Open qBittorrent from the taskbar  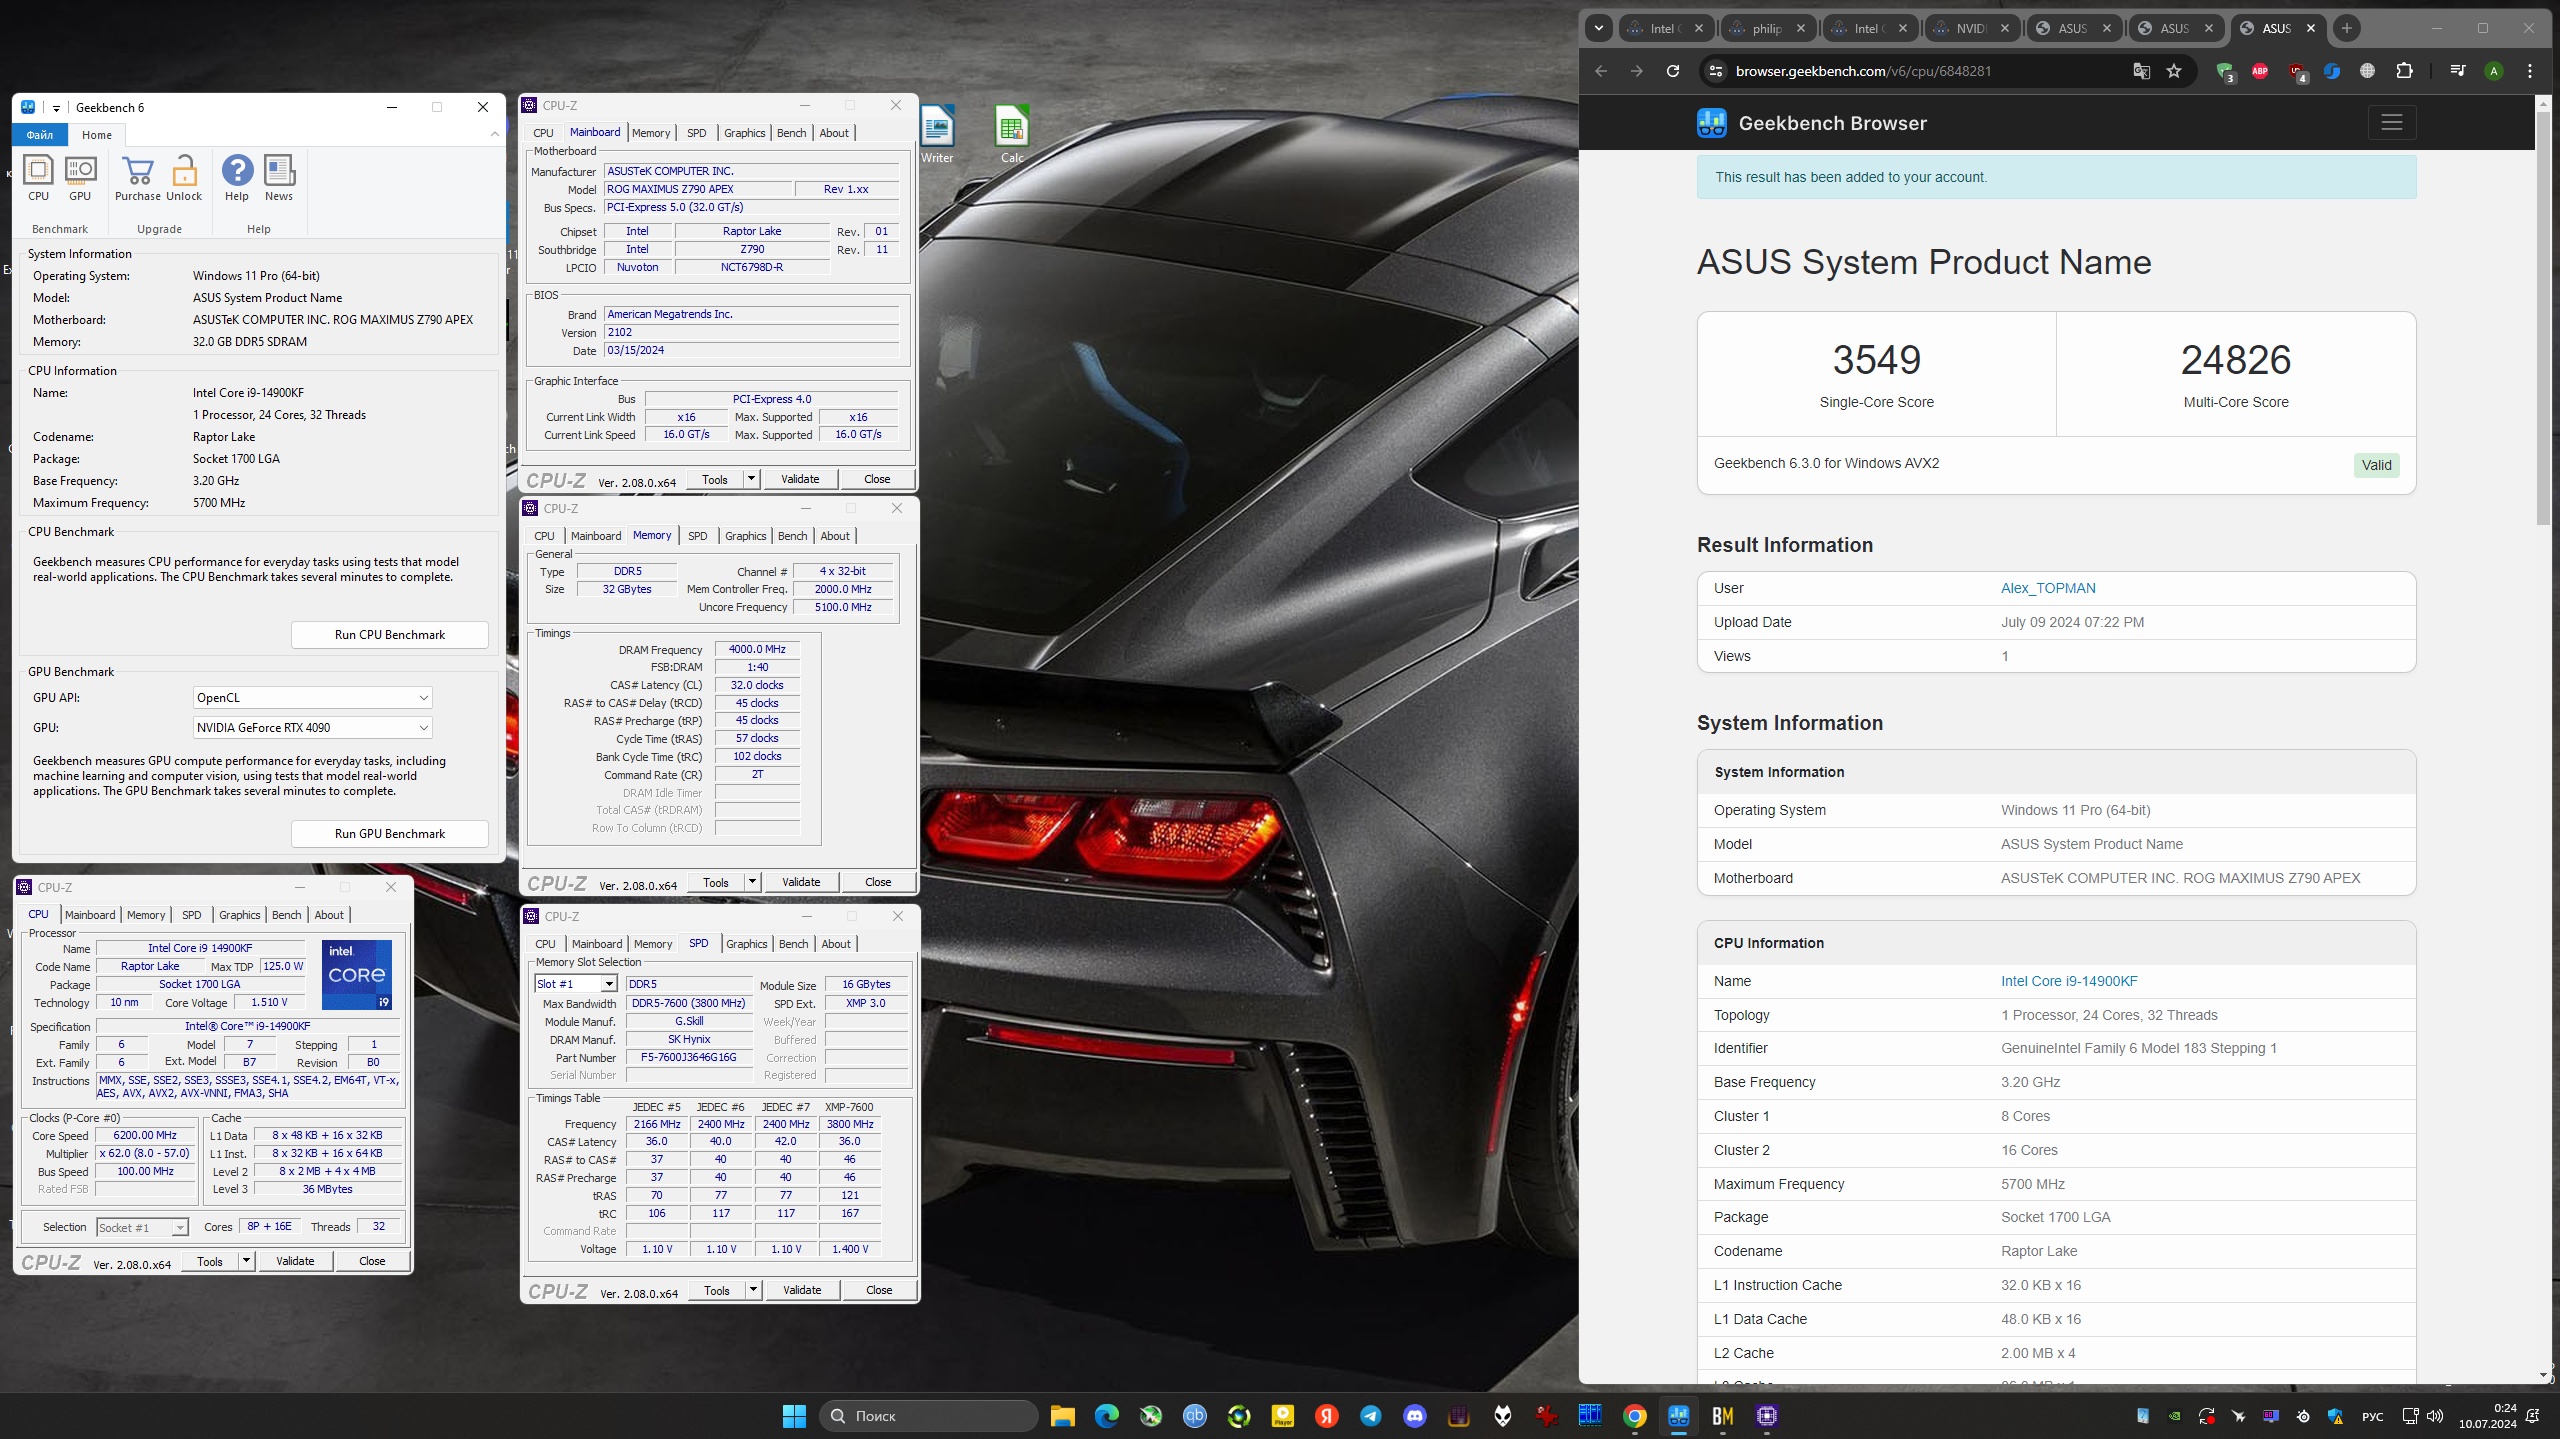coord(1195,1415)
